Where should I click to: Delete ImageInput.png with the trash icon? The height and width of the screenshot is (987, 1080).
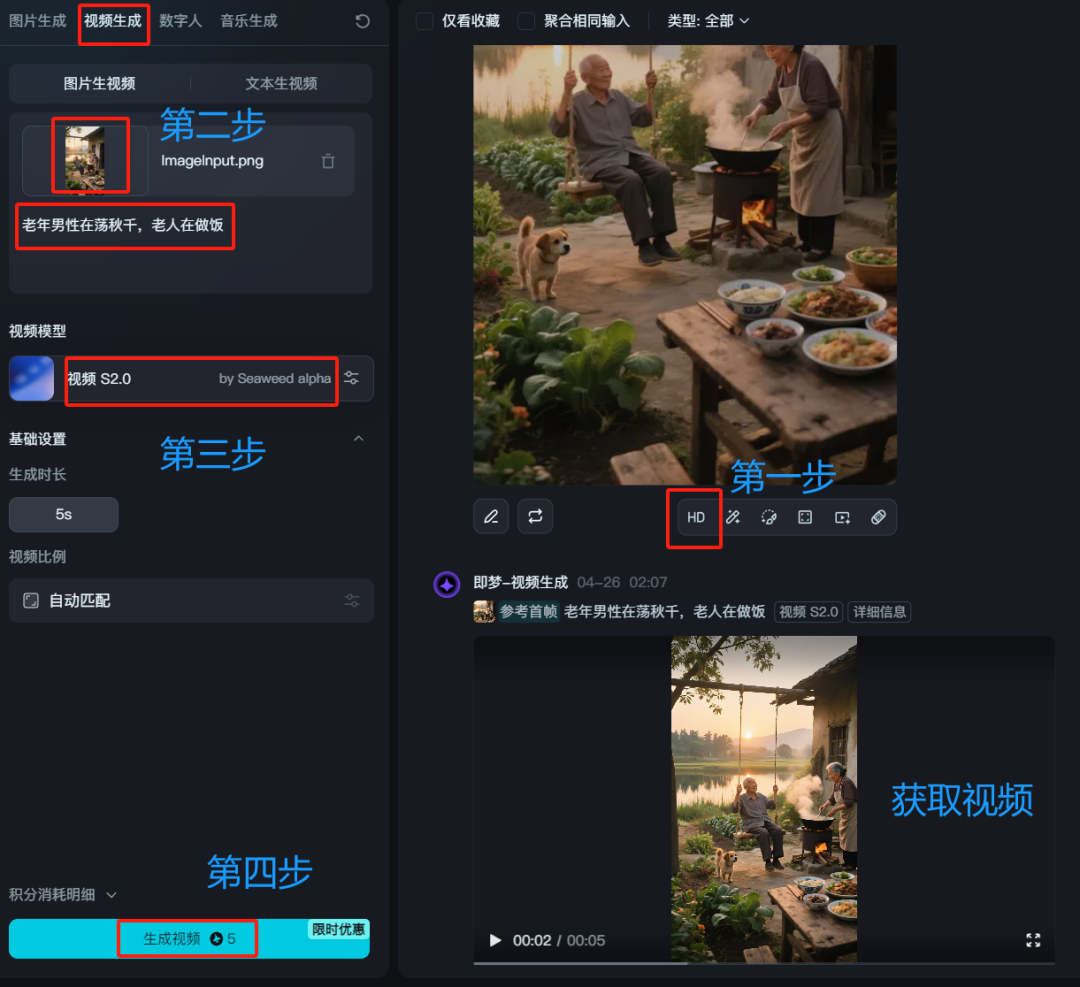328,161
